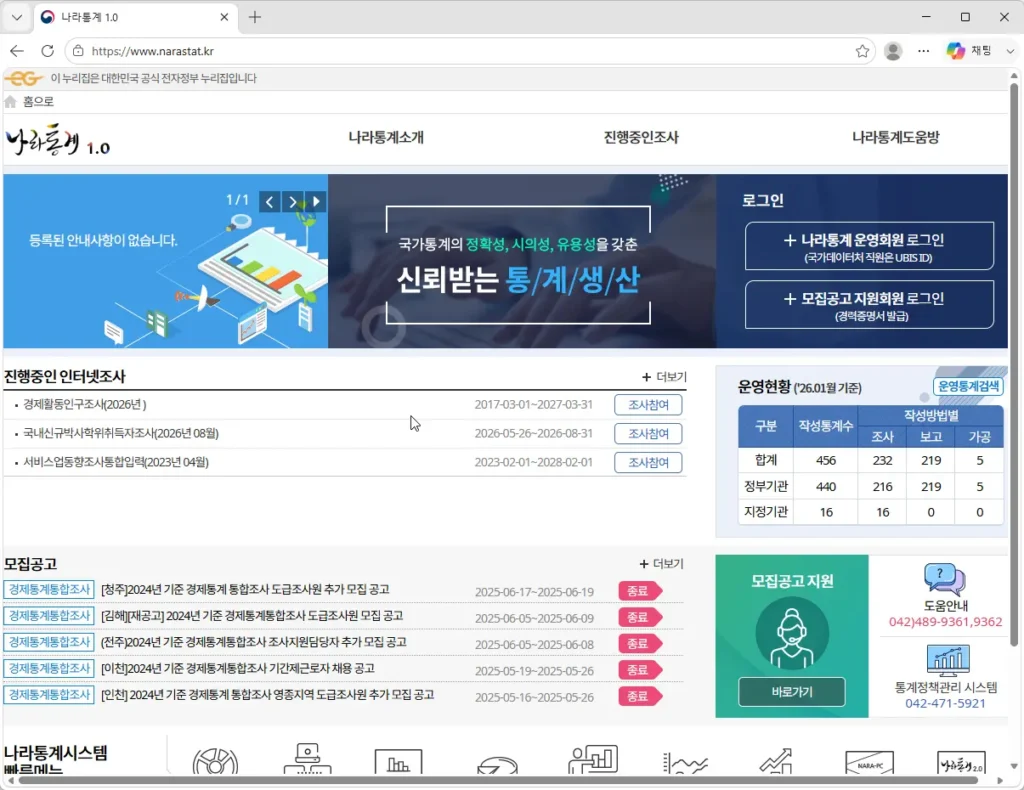Click the 도움안내 speech bubble icon
This screenshot has width=1024, height=790.
coord(944,579)
